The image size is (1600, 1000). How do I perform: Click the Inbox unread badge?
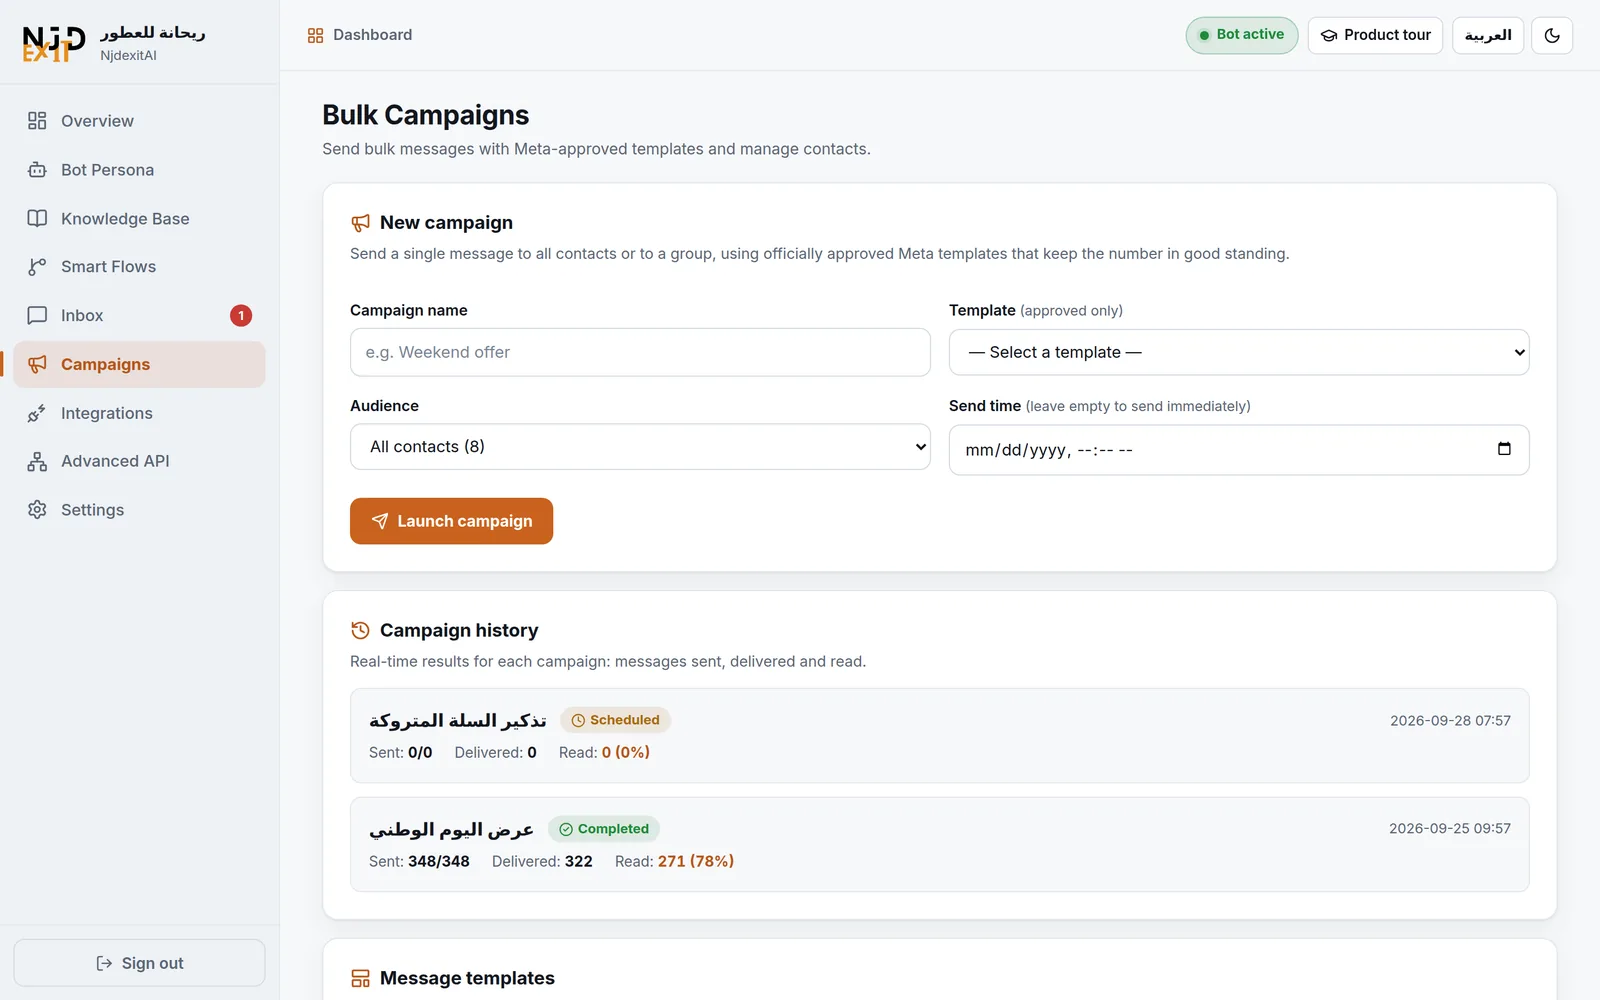241,316
